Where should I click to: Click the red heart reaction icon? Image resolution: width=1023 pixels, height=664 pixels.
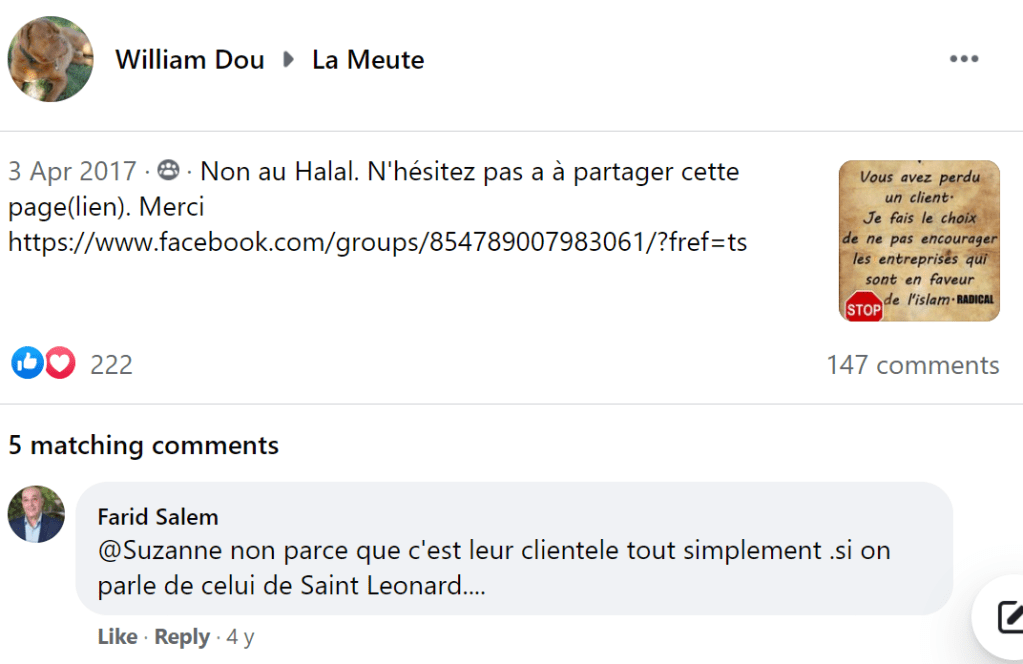pyautogui.click(x=60, y=363)
